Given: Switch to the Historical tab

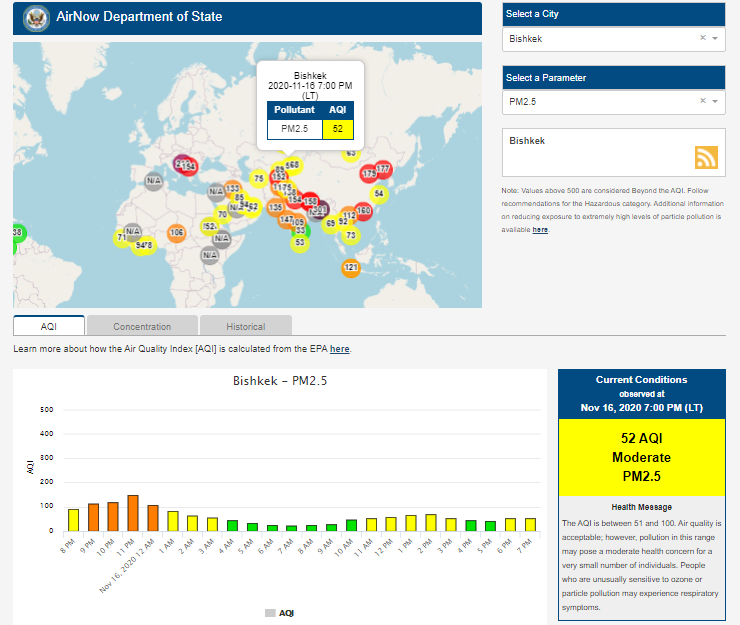Looking at the screenshot, I should tap(245, 326).
